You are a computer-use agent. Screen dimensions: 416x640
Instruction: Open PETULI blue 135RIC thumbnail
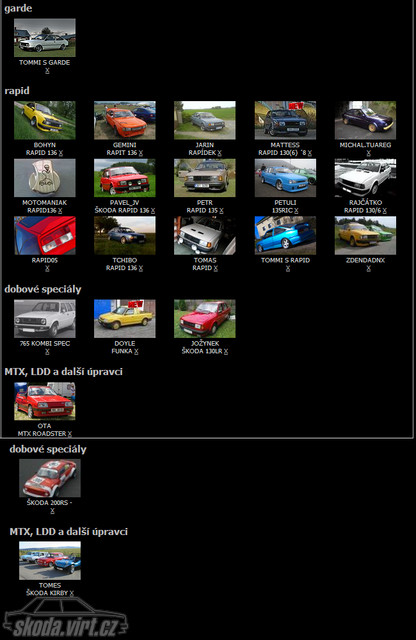pyautogui.click(x=285, y=178)
